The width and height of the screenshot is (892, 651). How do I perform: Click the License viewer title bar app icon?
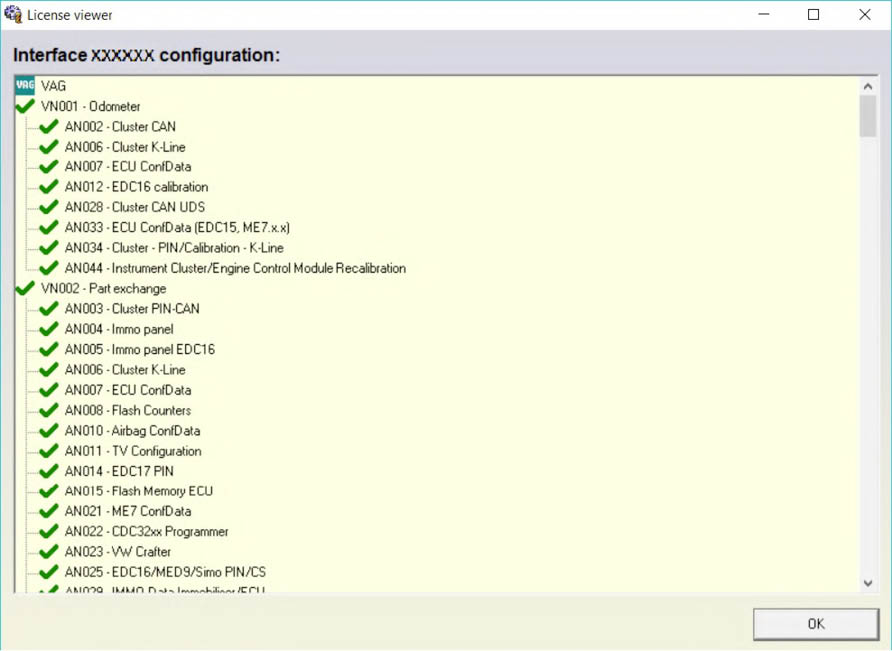pyautogui.click(x=13, y=15)
